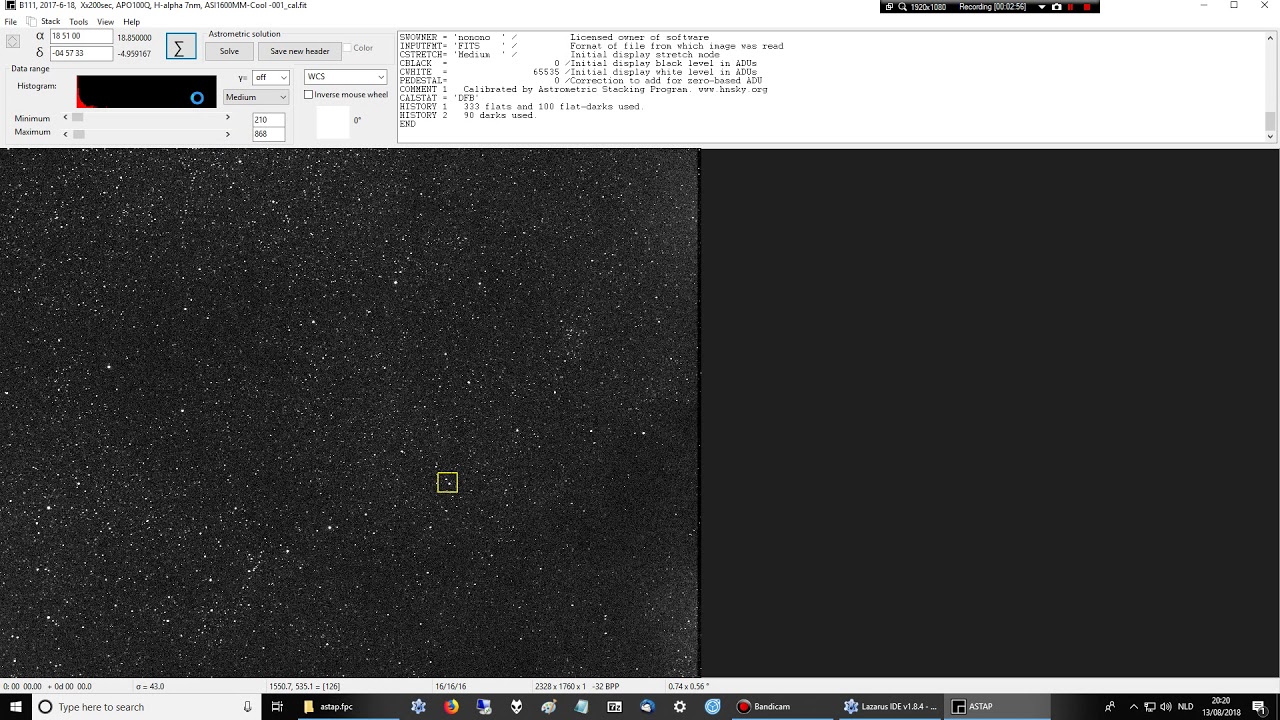Screen dimensions: 1280x720
Task: Click the Sigma stack button
Action: click(x=180, y=47)
